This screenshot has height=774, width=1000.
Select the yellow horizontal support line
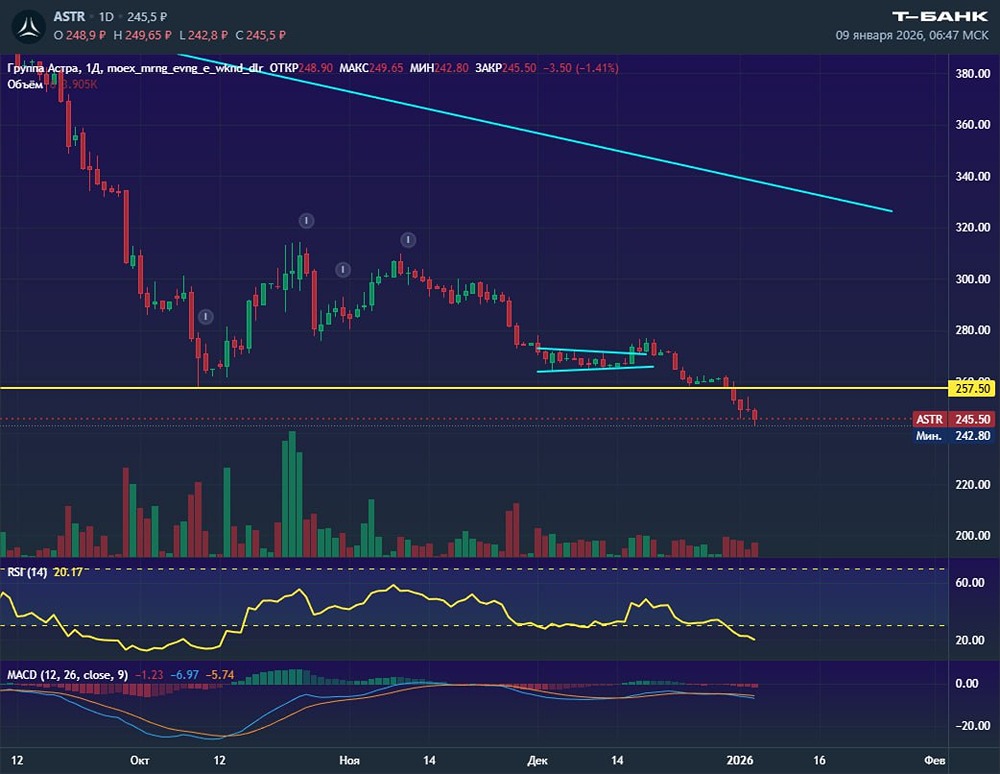click(474, 388)
